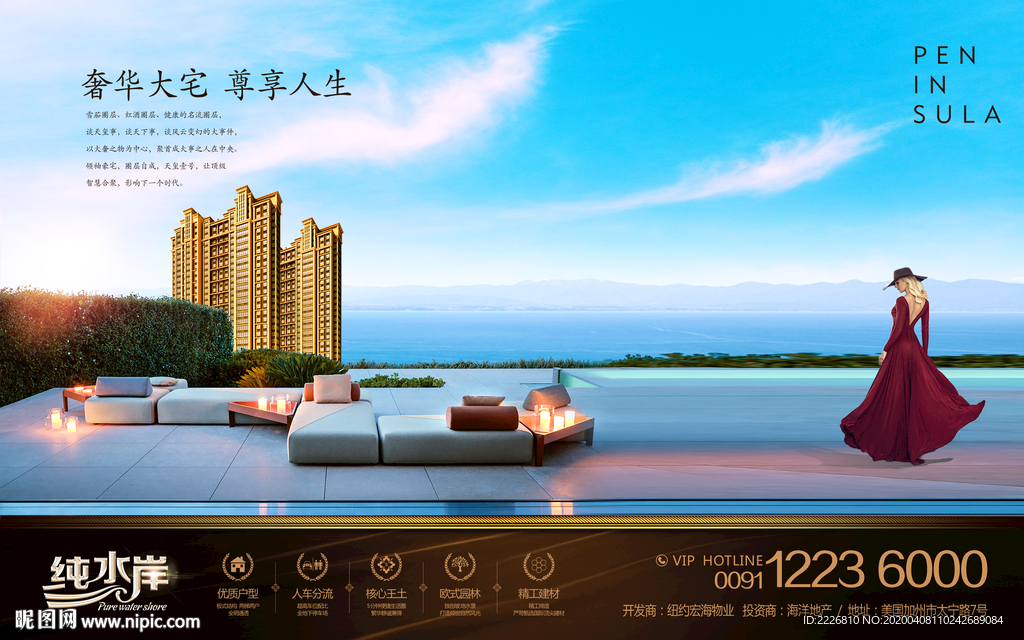The height and width of the screenshot is (640, 1024).
Task: Click the 开发商：纽约宏海物业 text
Action: 678,611
